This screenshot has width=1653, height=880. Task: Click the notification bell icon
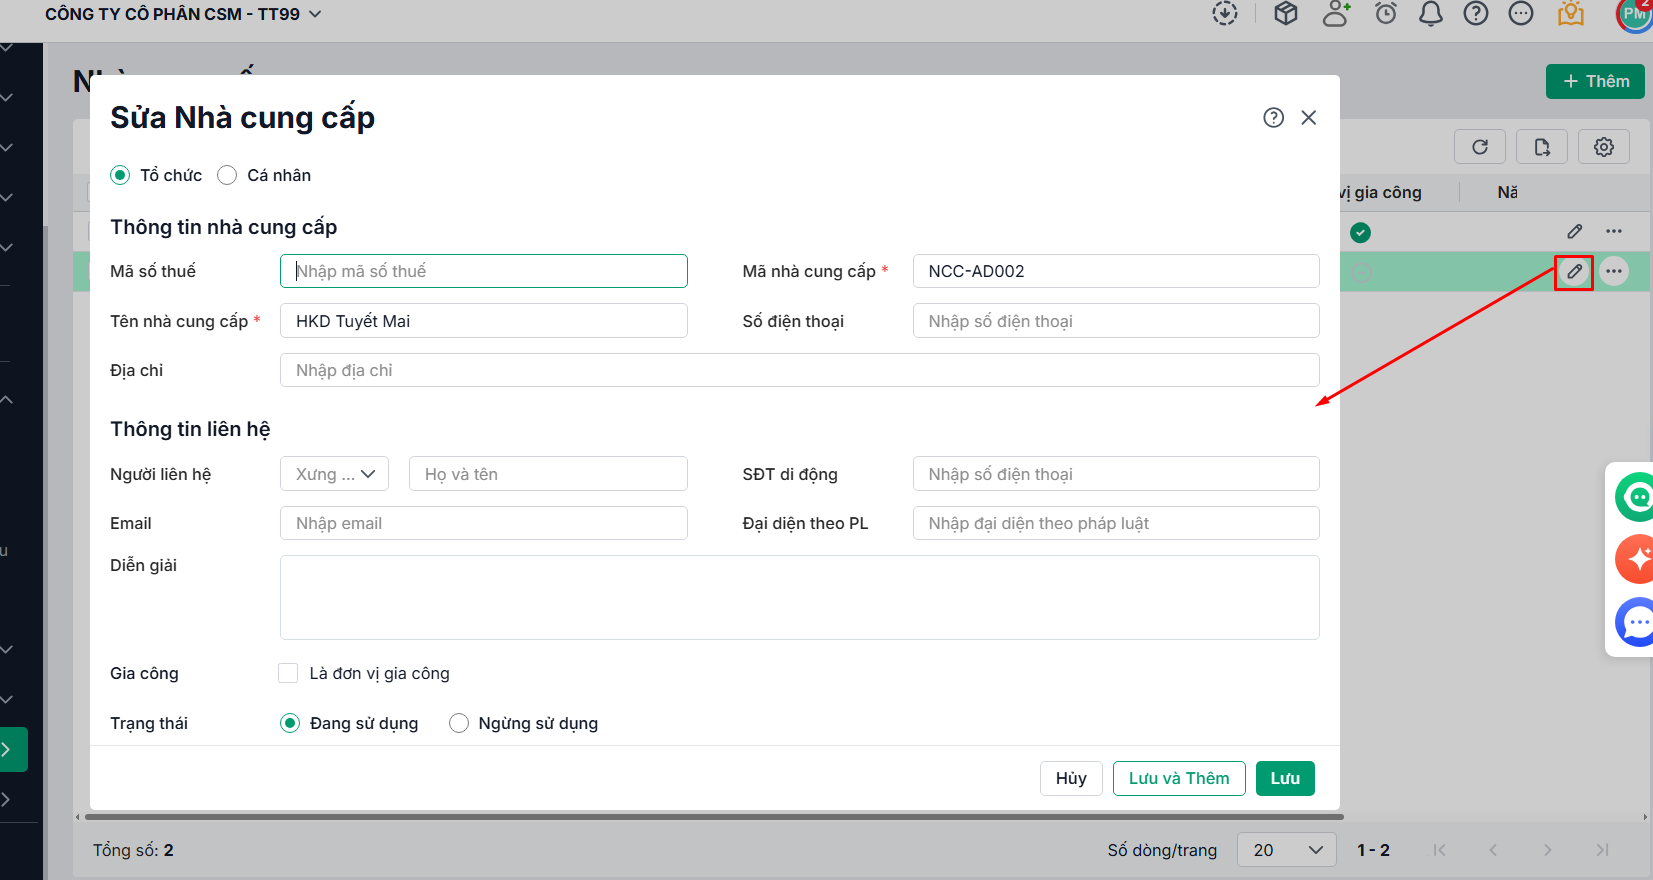1431,14
